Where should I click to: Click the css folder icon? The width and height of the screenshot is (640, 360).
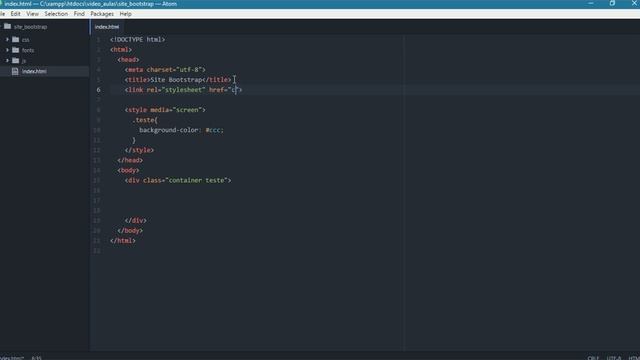click(x=16, y=40)
